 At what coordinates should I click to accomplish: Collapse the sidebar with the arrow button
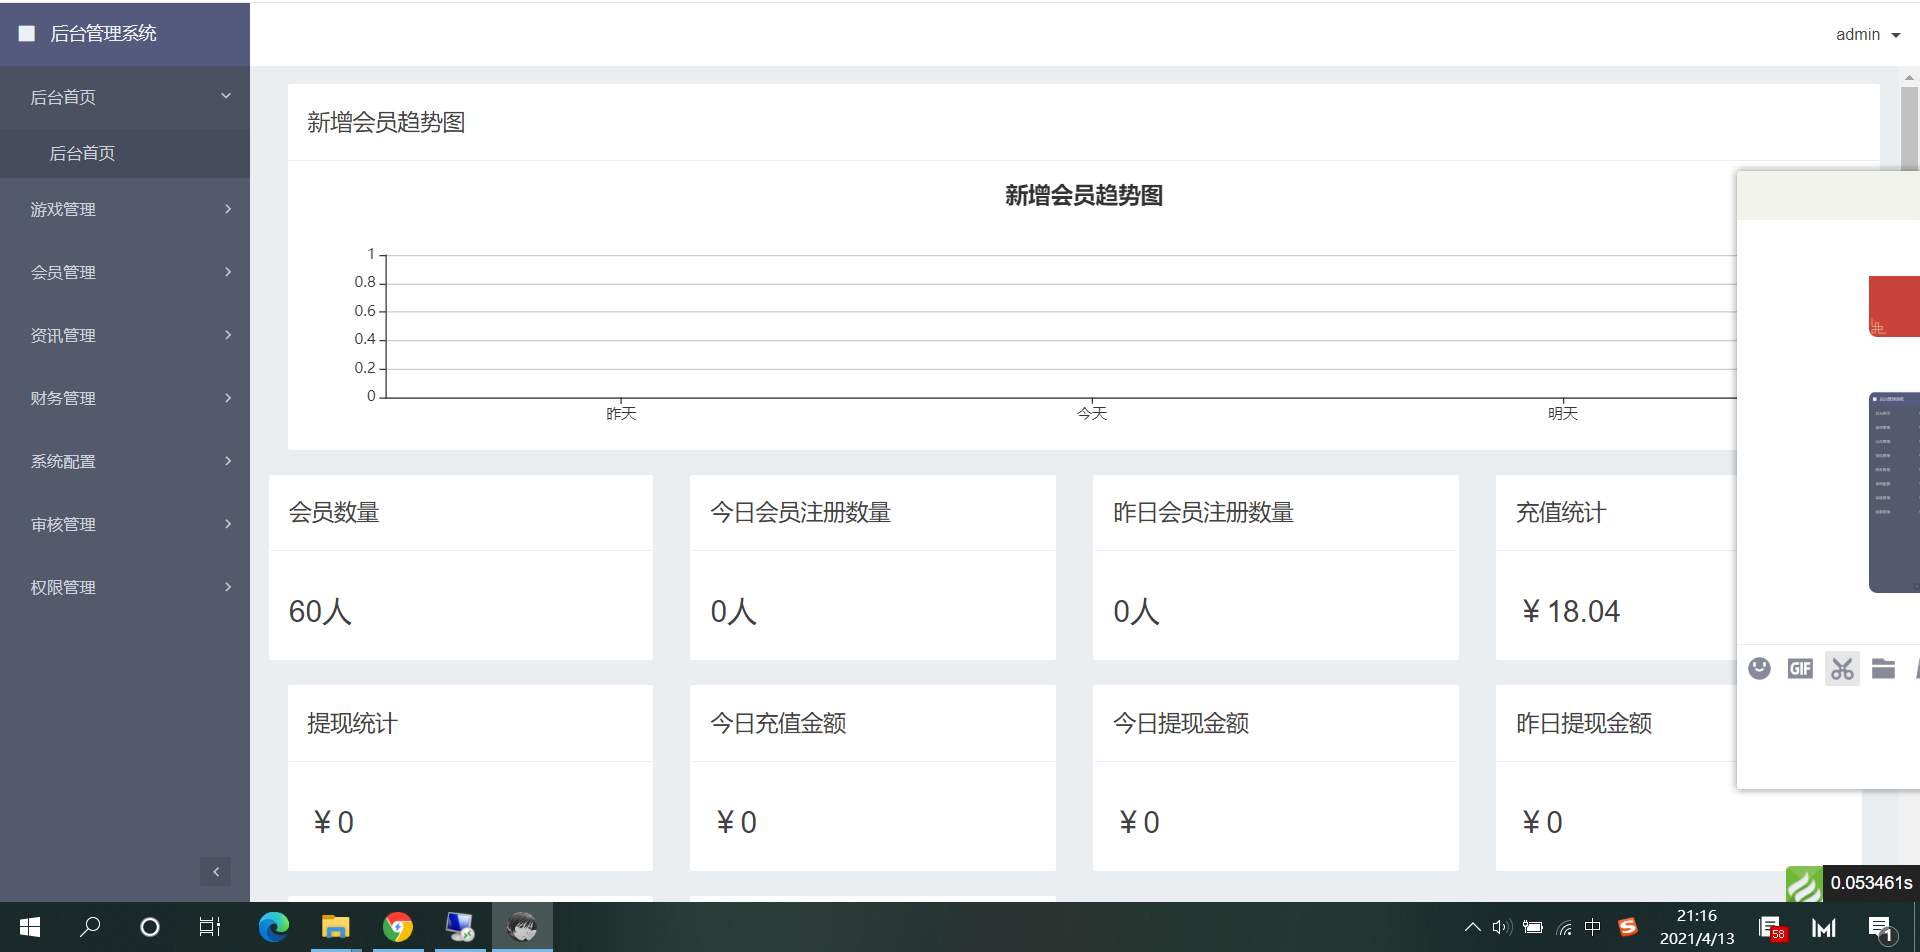(215, 871)
